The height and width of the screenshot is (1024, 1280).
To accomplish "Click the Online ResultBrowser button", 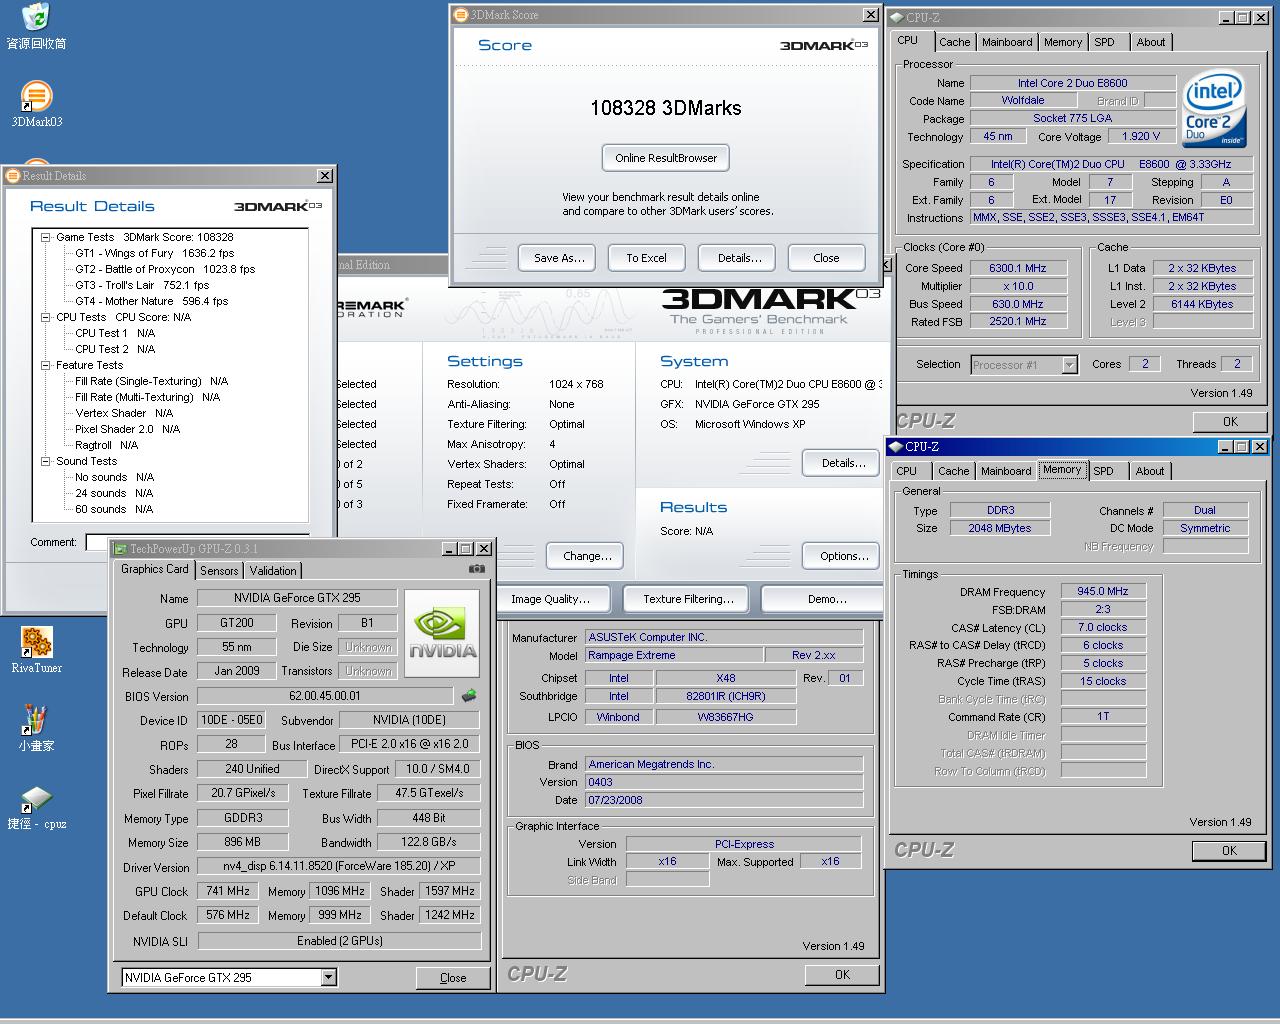I will [x=666, y=158].
